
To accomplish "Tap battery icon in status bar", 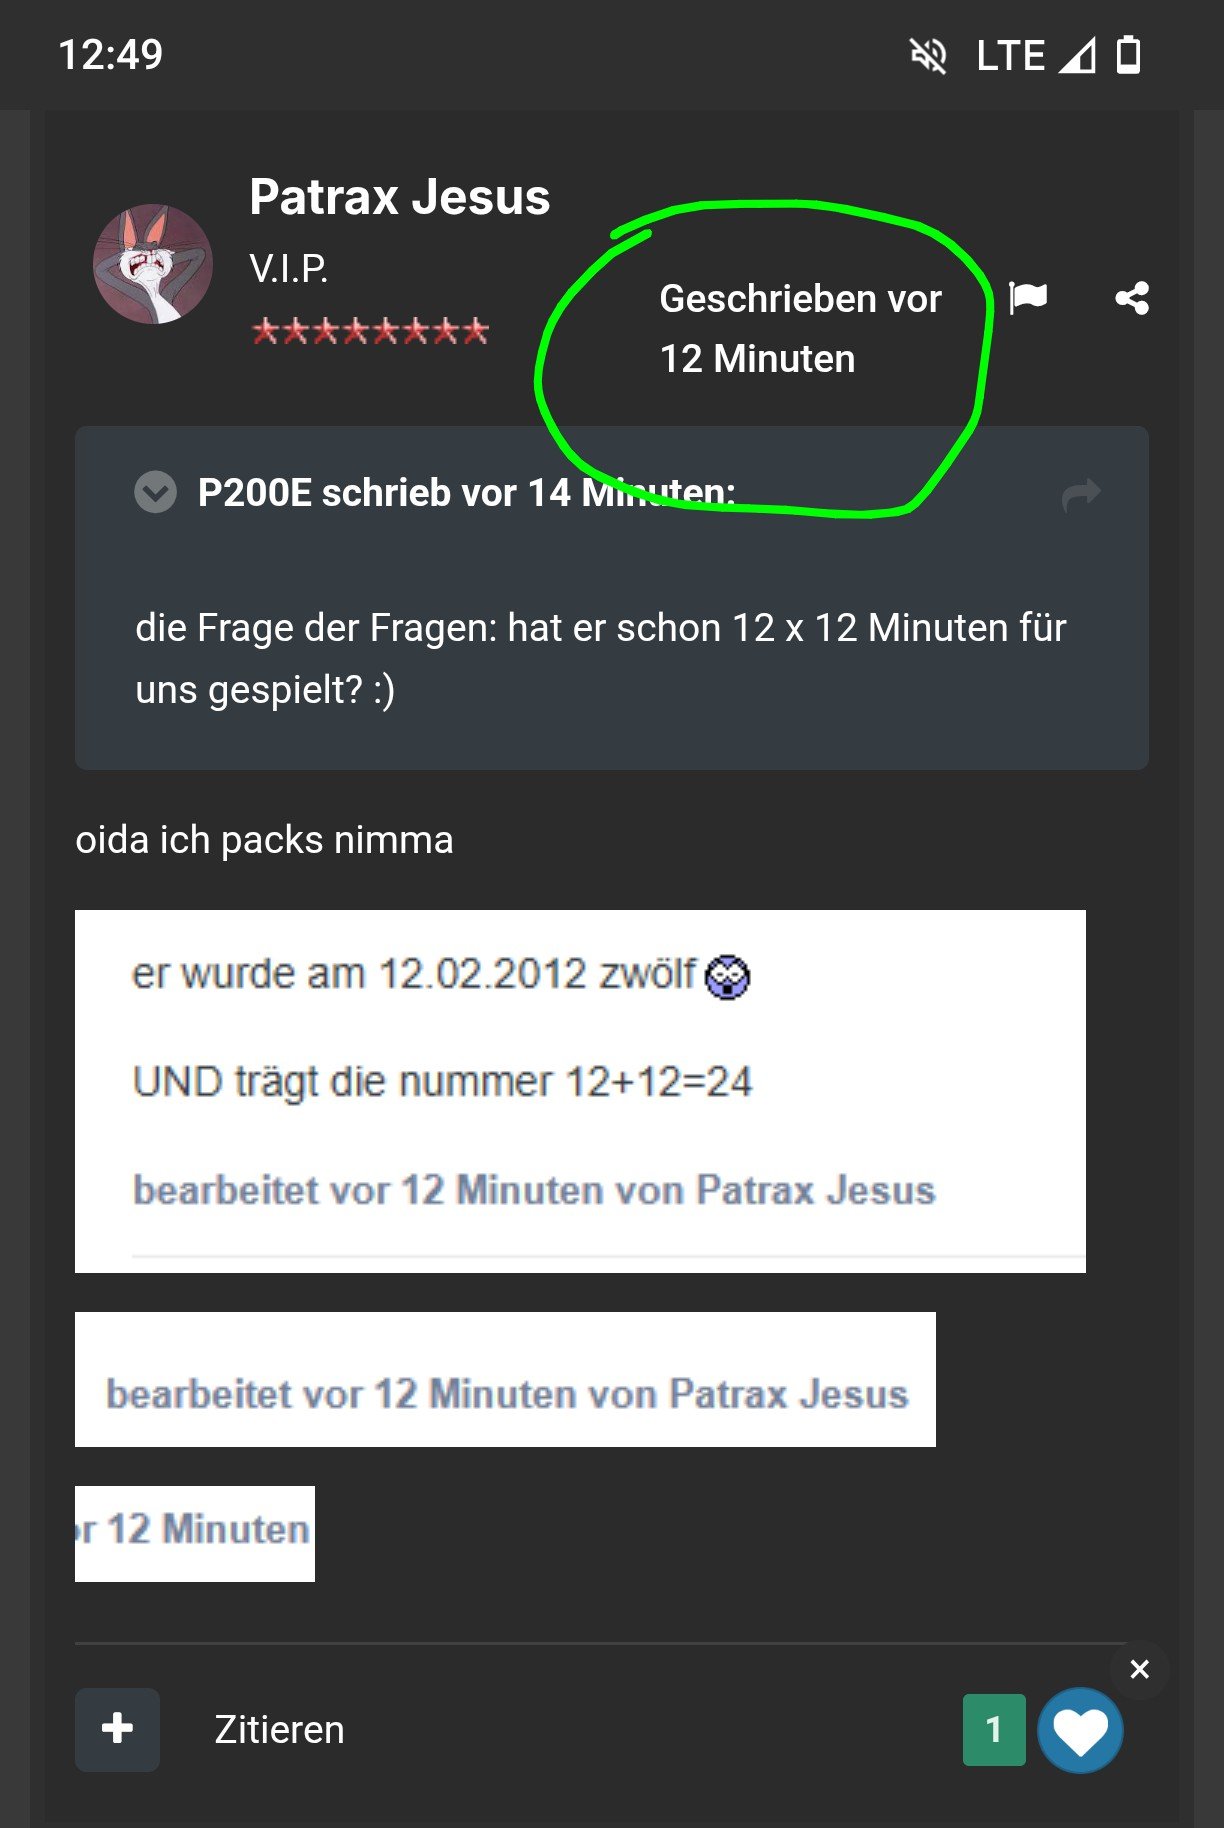I will pos(1128,55).
